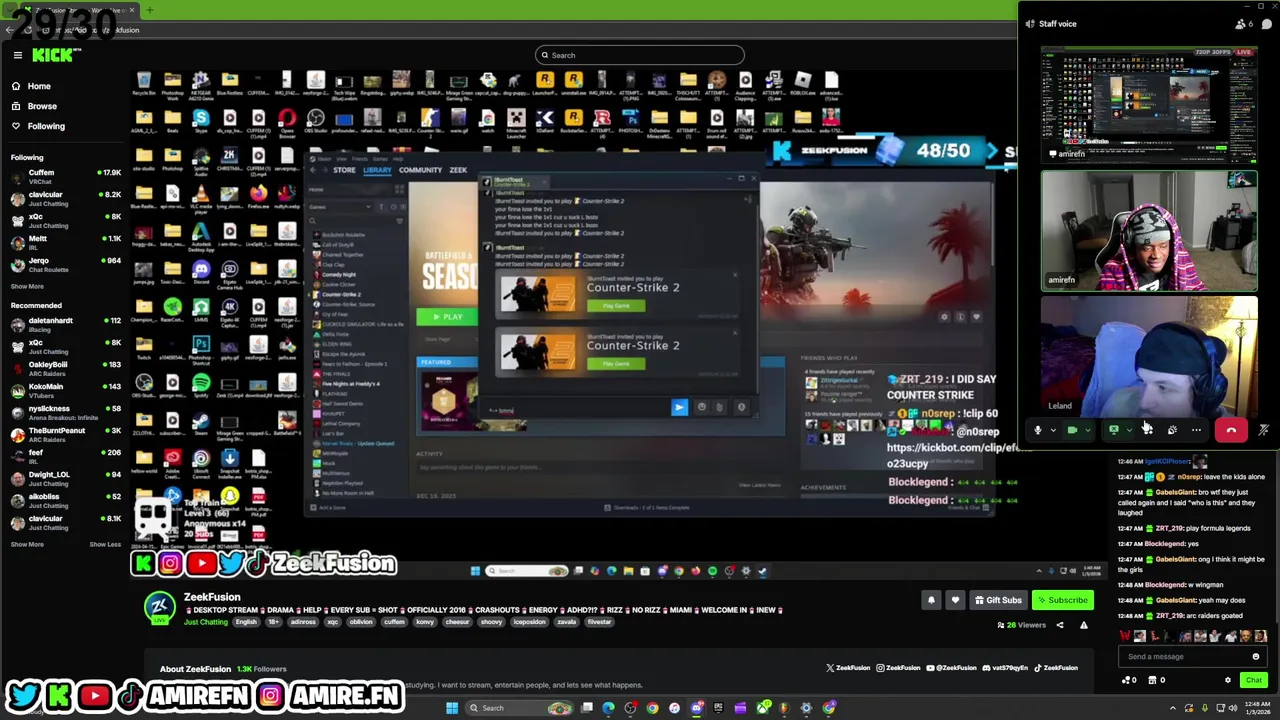Collapse Recommended list with Show Less

click(x=105, y=544)
